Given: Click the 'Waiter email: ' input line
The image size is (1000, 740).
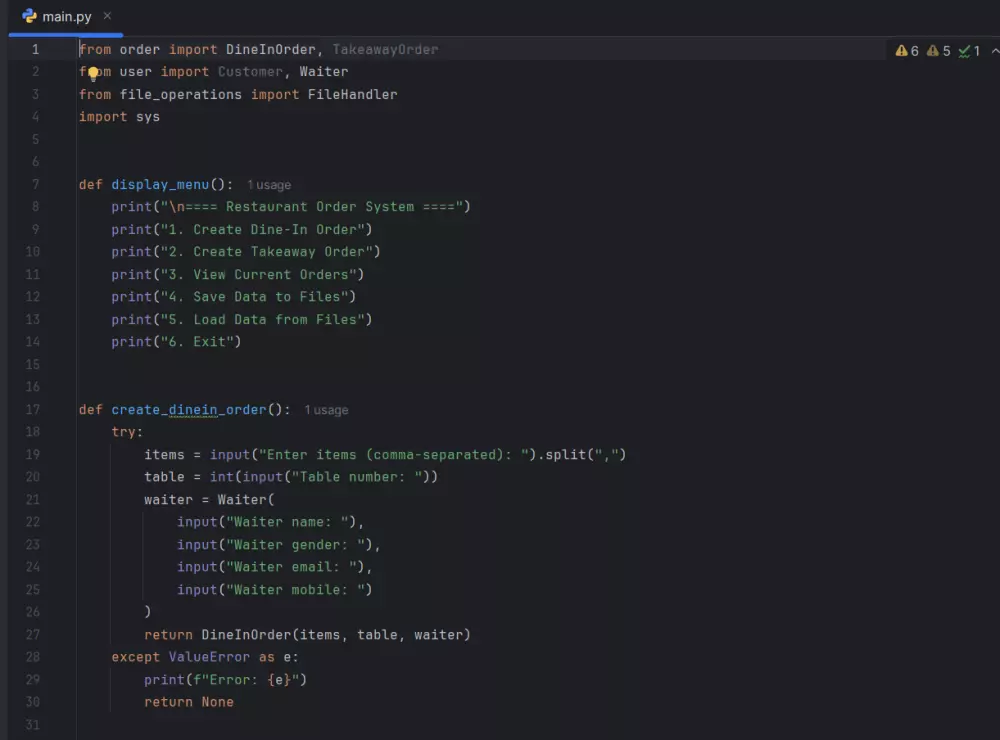Looking at the screenshot, I should (x=274, y=567).
